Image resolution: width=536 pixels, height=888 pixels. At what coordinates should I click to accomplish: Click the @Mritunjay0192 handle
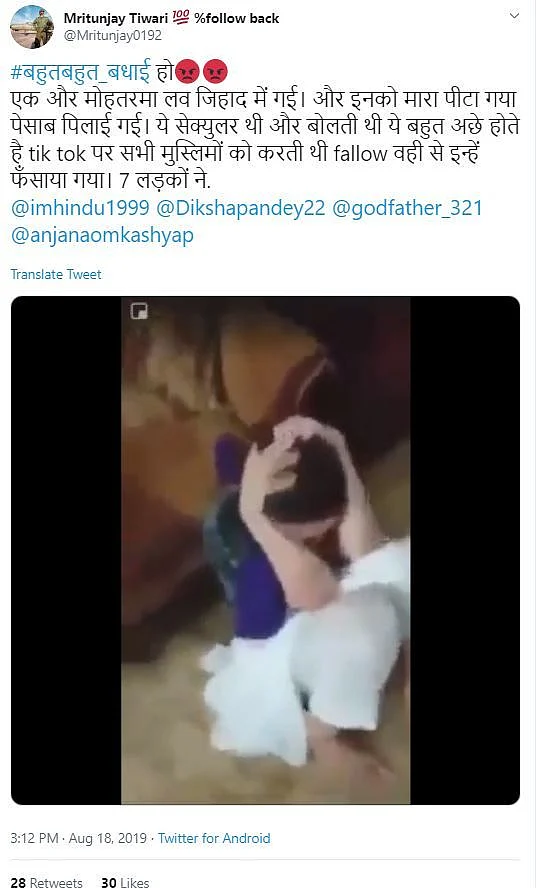point(113,35)
